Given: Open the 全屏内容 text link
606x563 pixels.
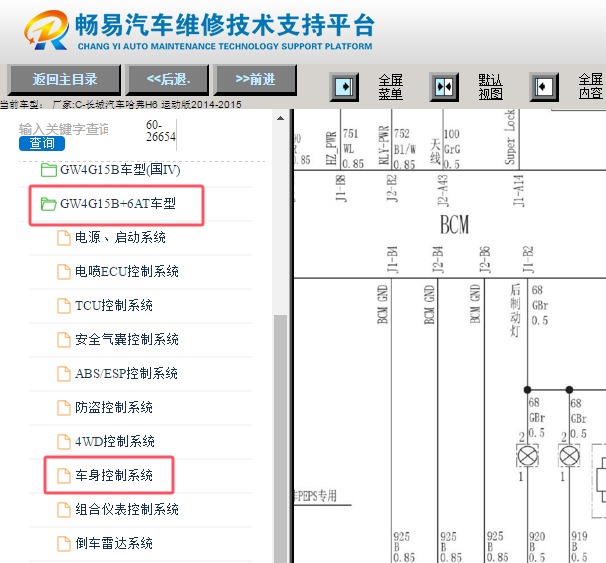Looking at the screenshot, I should point(591,87).
